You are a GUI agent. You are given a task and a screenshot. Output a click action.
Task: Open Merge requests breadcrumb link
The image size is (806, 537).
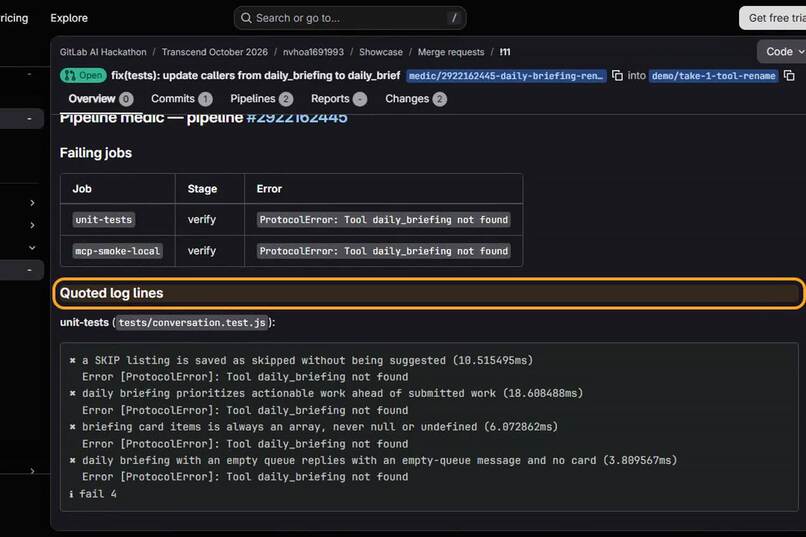(x=451, y=52)
